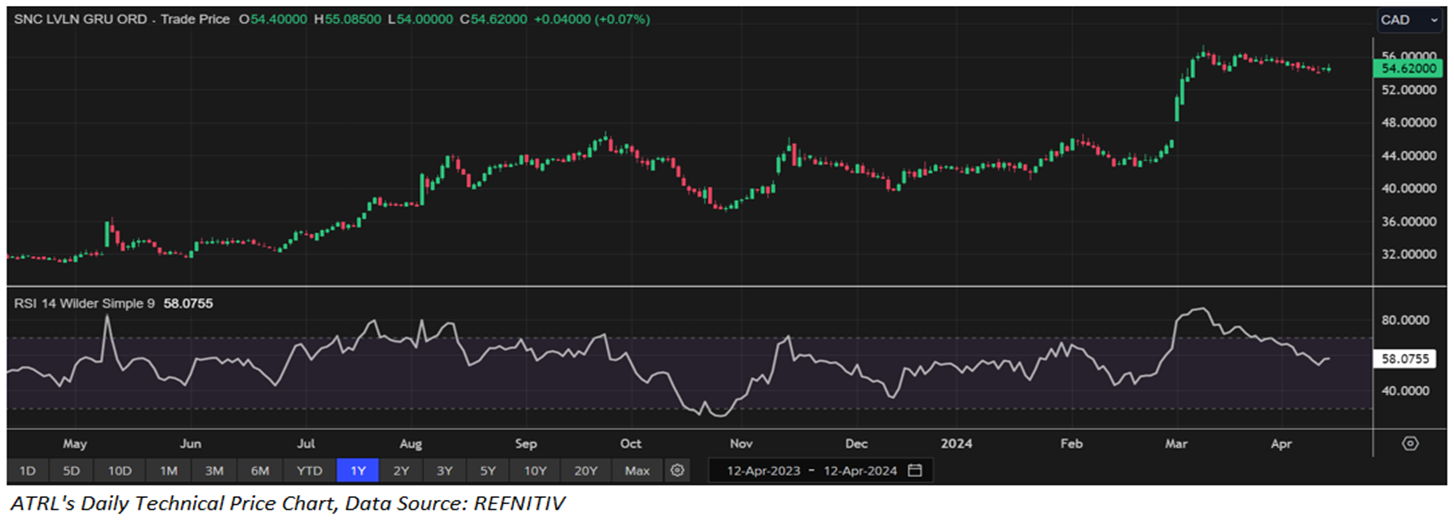Click the calendar icon in date range

tap(915, 470)
